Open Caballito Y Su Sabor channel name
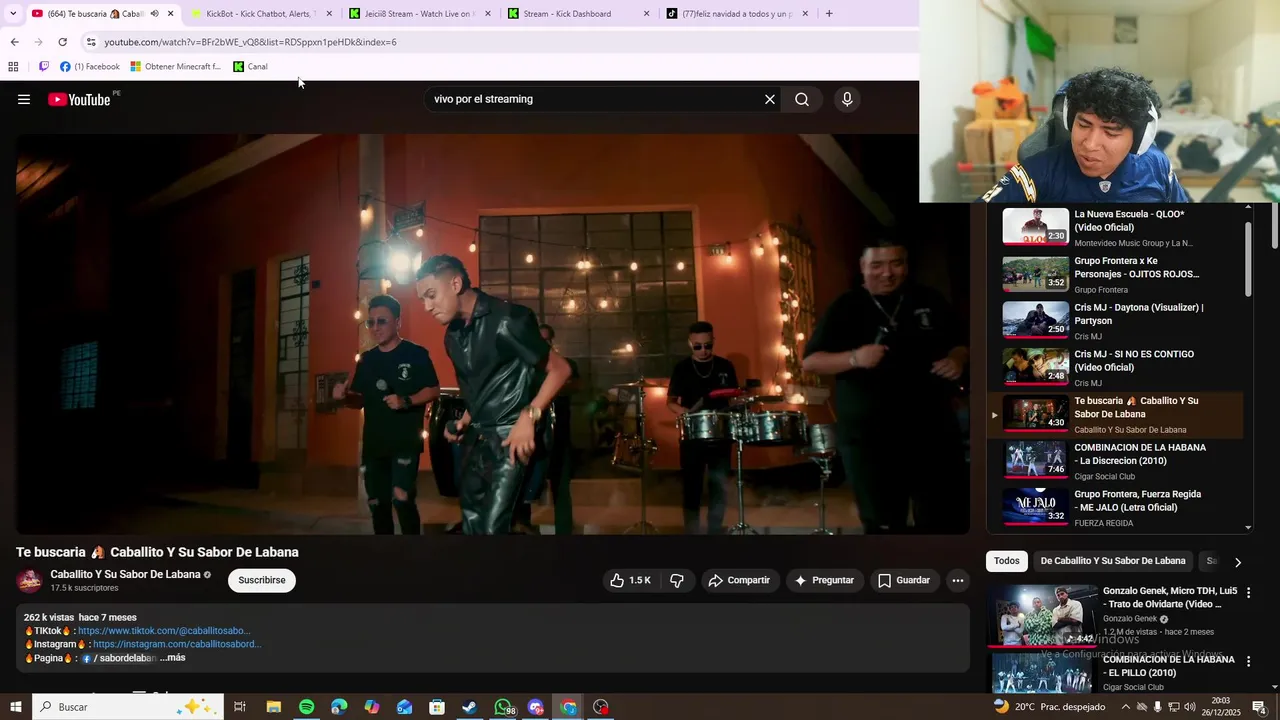Screen dimensions: 1280x720 coord(125,574)
